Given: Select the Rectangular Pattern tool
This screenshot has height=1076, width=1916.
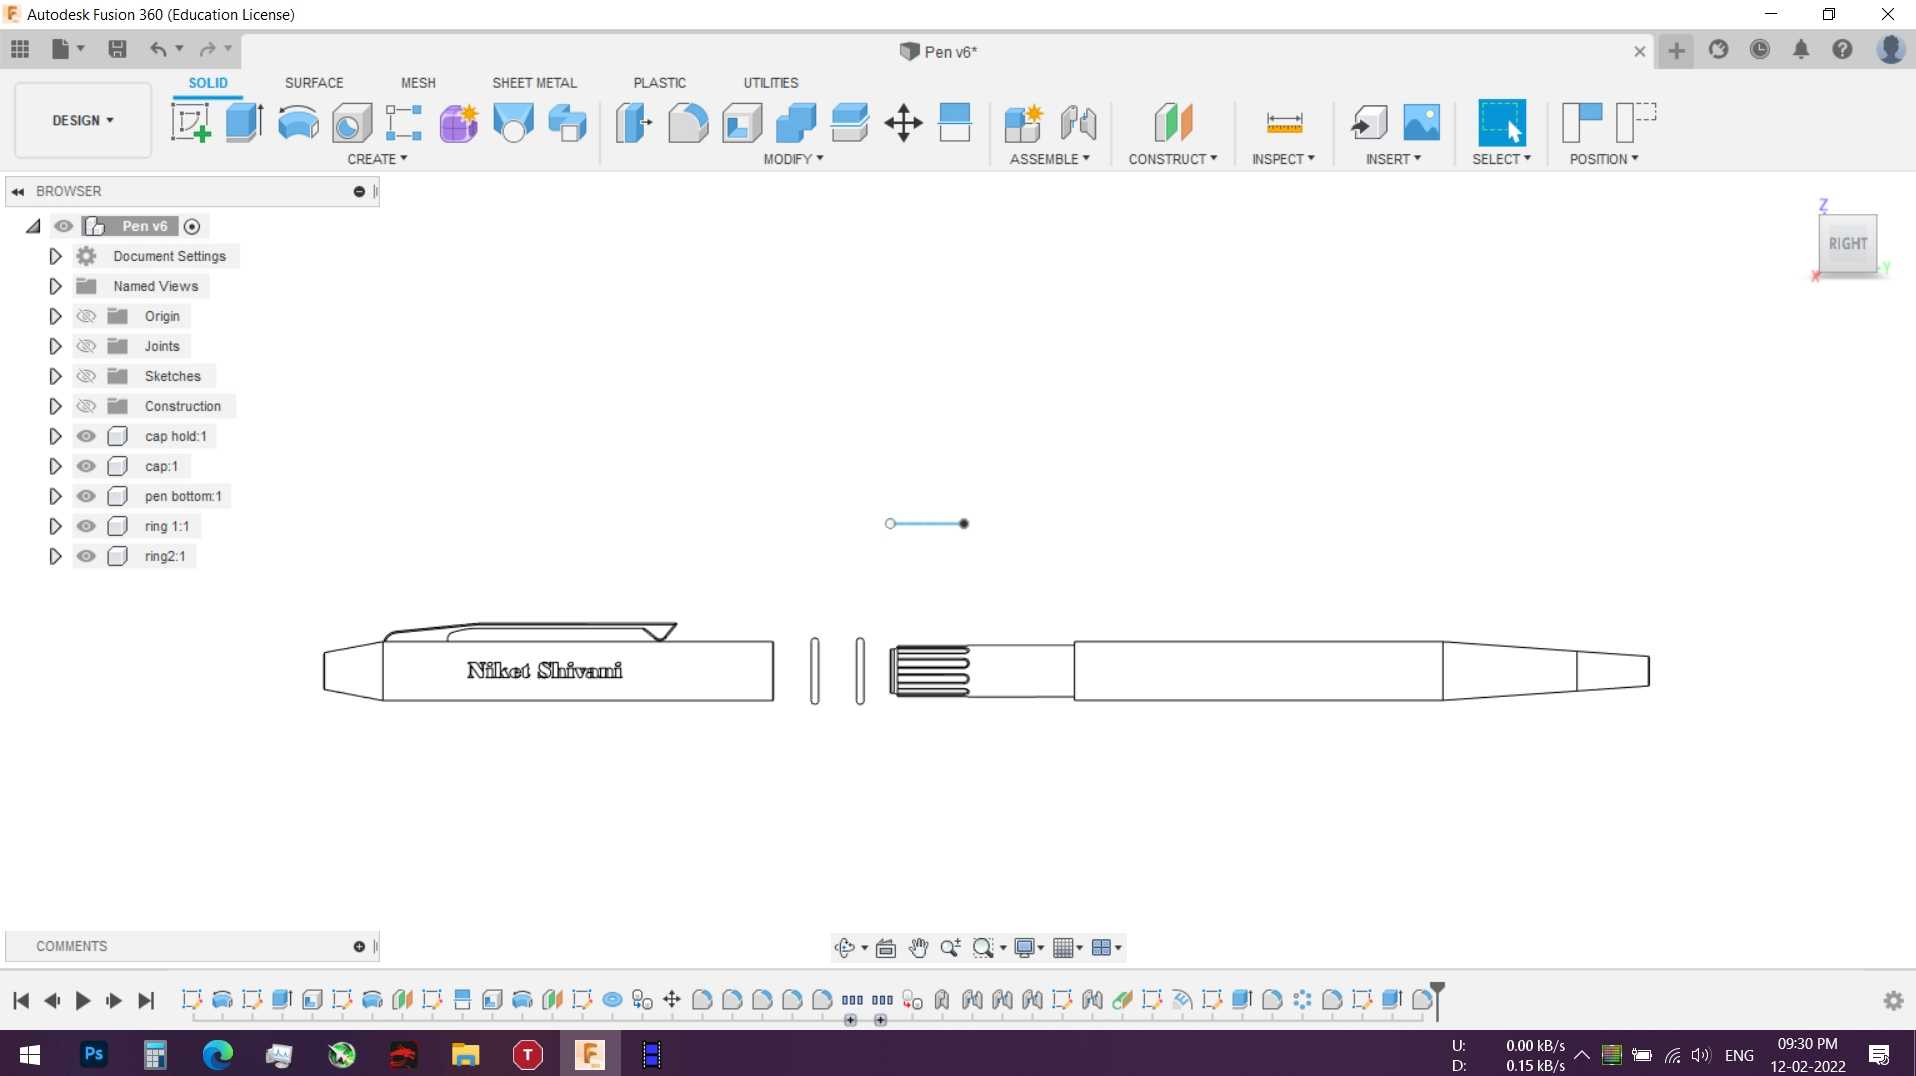Looking at the screenshot, I should (404, 123).
